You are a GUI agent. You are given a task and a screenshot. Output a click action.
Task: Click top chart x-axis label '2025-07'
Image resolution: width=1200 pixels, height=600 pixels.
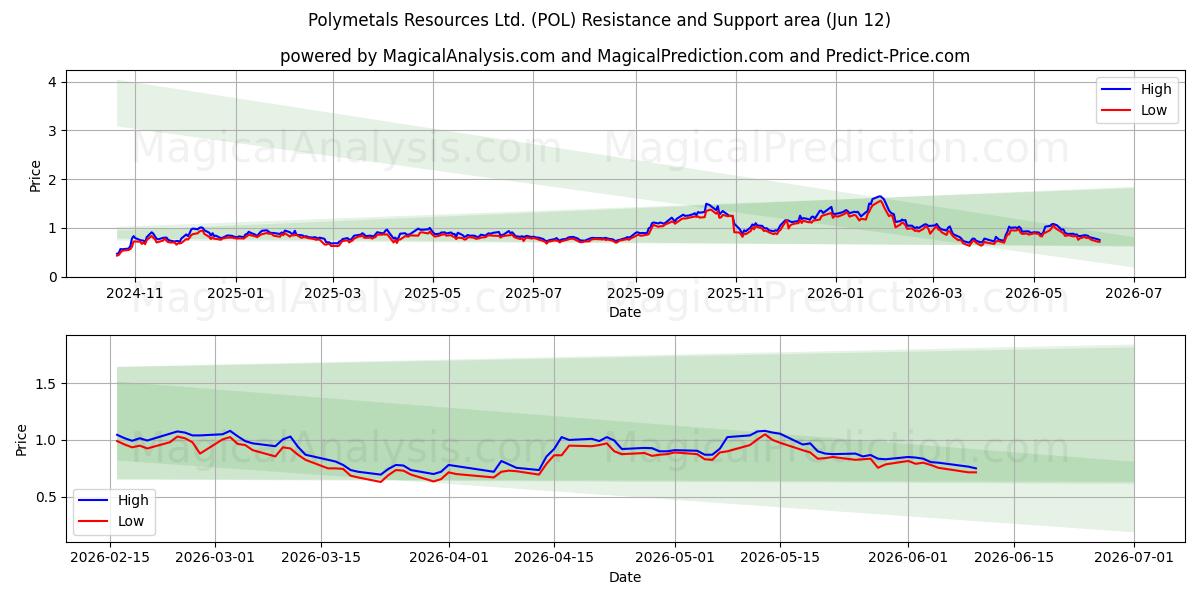[x=533, y=294]
